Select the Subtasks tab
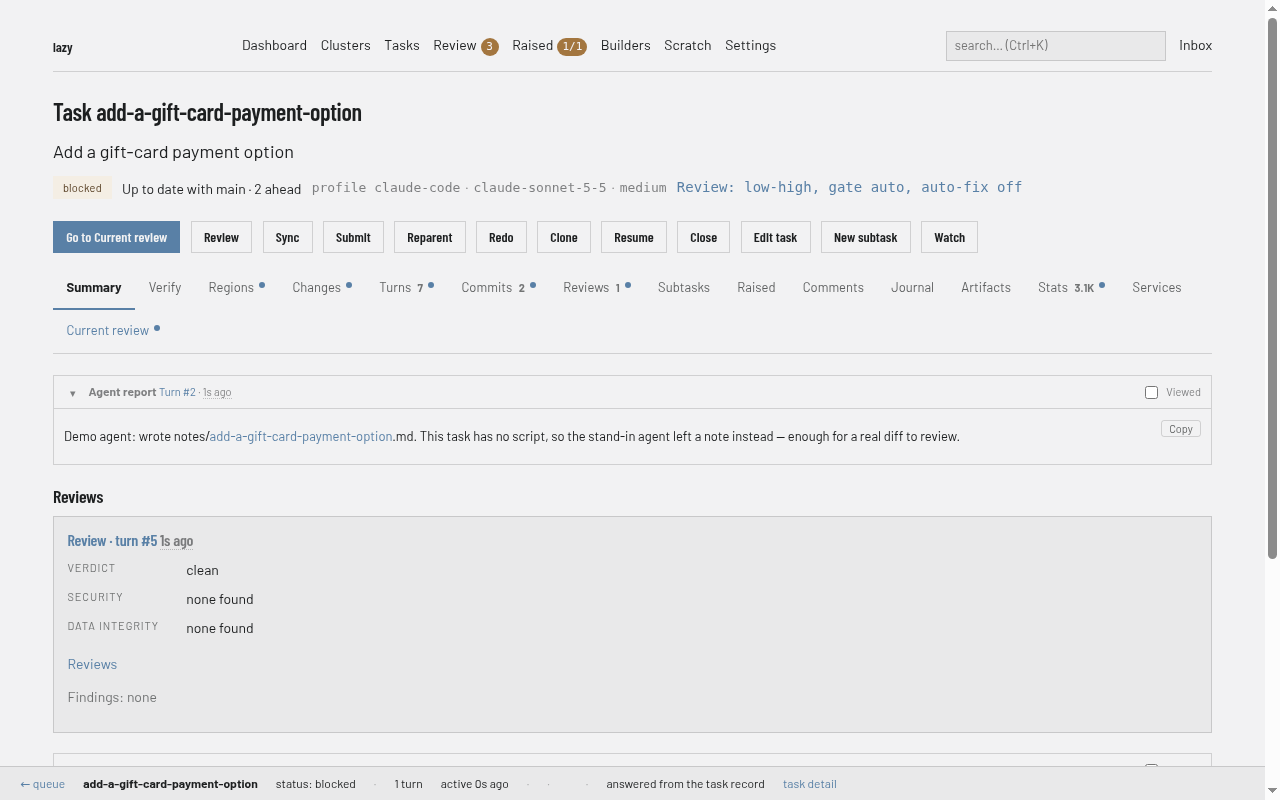 684,287
